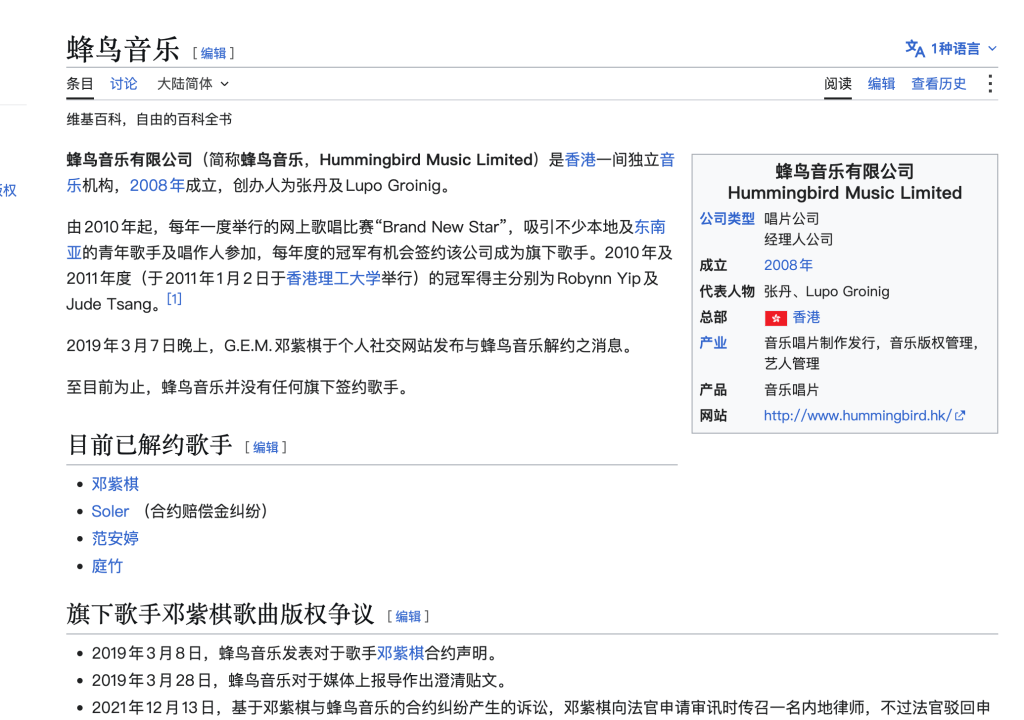Click sentence 至目前为止，蜂鸟音乐并没有任何旗下签约歌手
Image resolution: width=1024 pixels, height=720 pixels.
pyautogui.click(x=238, y=387)
